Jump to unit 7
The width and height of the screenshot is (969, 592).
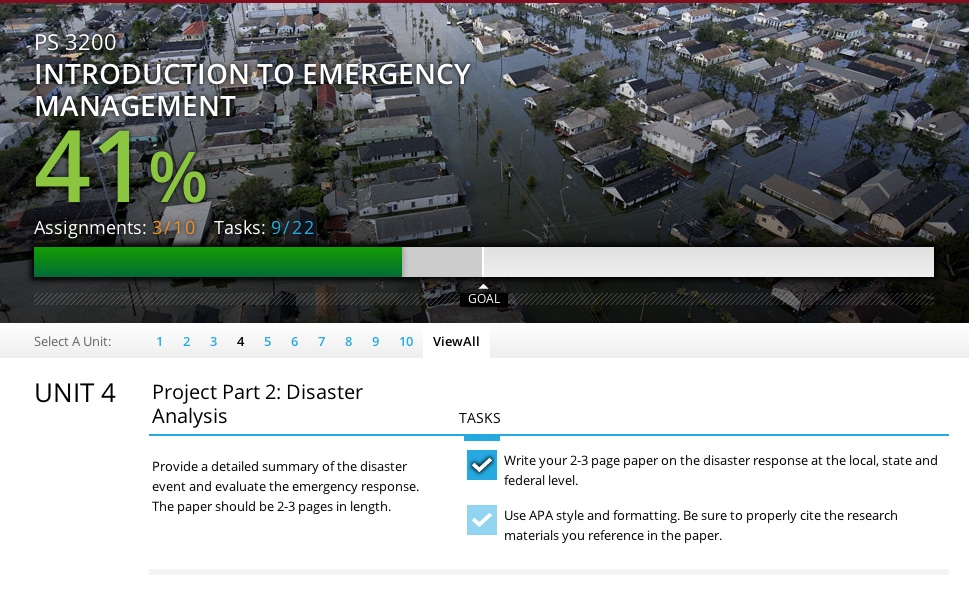(x=321, y=342)
